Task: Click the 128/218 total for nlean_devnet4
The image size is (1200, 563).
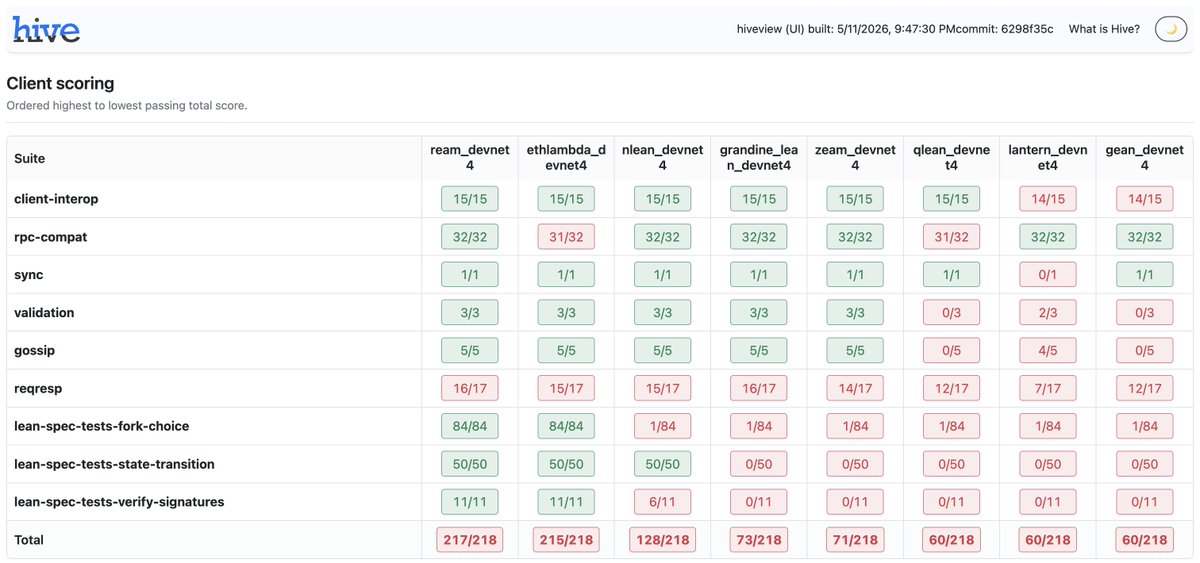Action: click(x=662, y=540)
